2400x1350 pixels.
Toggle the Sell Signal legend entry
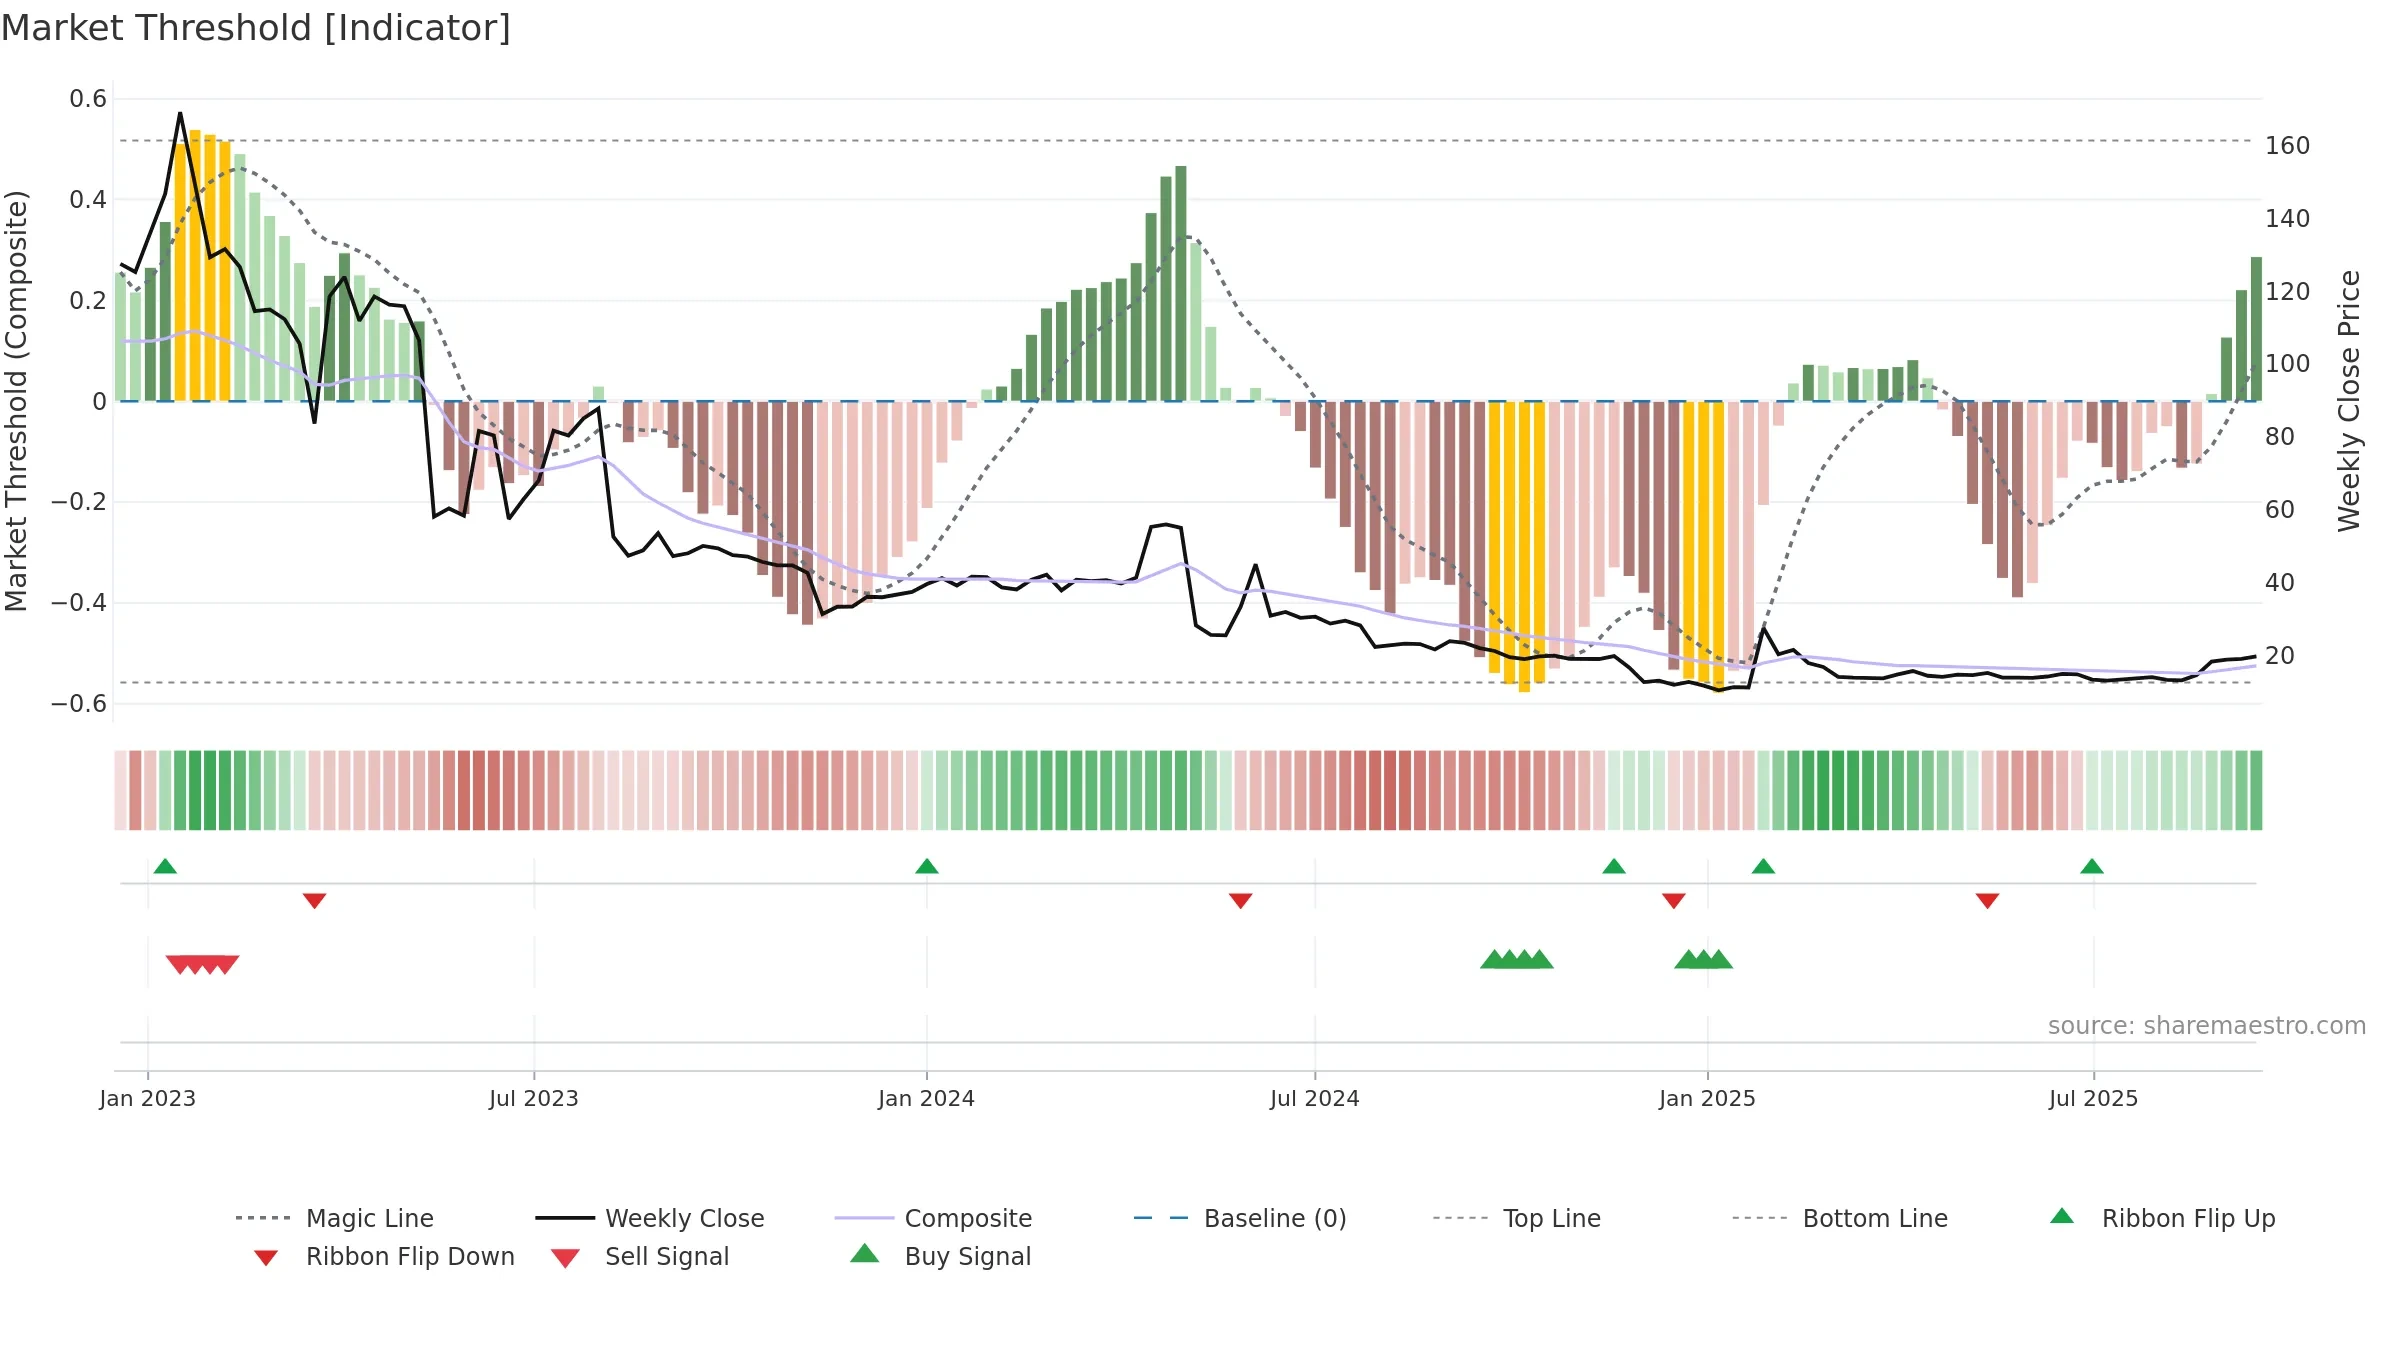[x=640, y=1256]
